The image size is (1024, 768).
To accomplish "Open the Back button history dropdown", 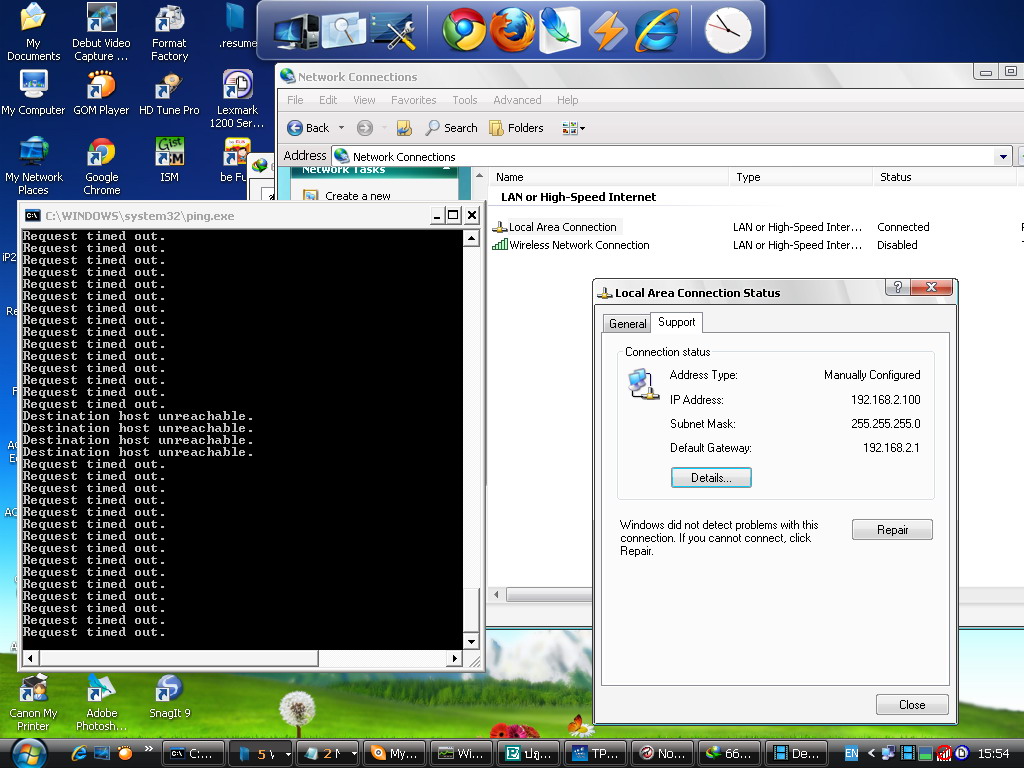I will point(341,128).
